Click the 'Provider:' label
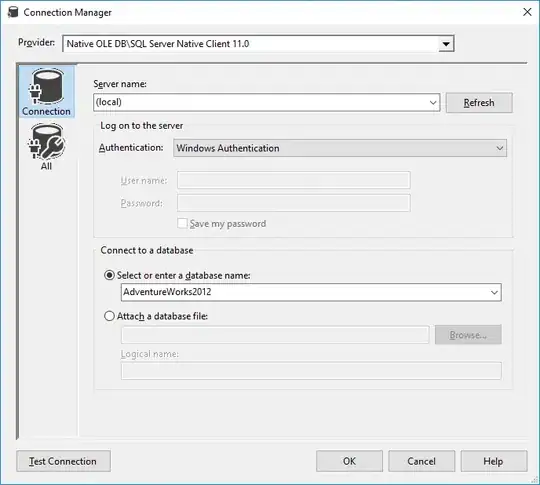Image resolution: width=540 pixels, height=485 pixels. pyautogui.click(x=36, y=42)
